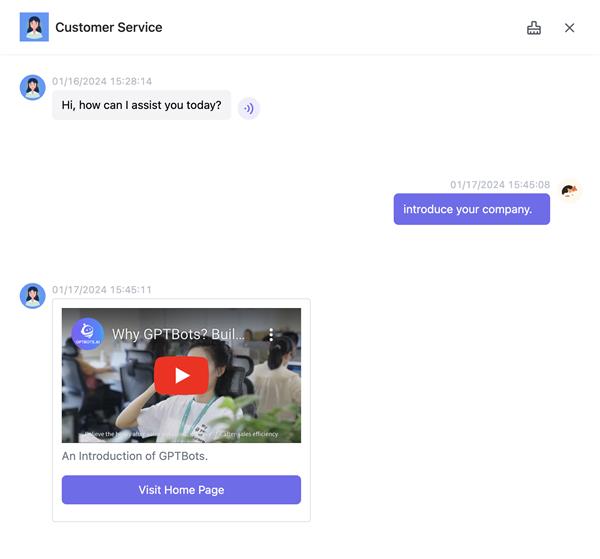Click the Visit Home Page button
The width and height of the screenshot is (600, 559).
click(x=181, y=490)
